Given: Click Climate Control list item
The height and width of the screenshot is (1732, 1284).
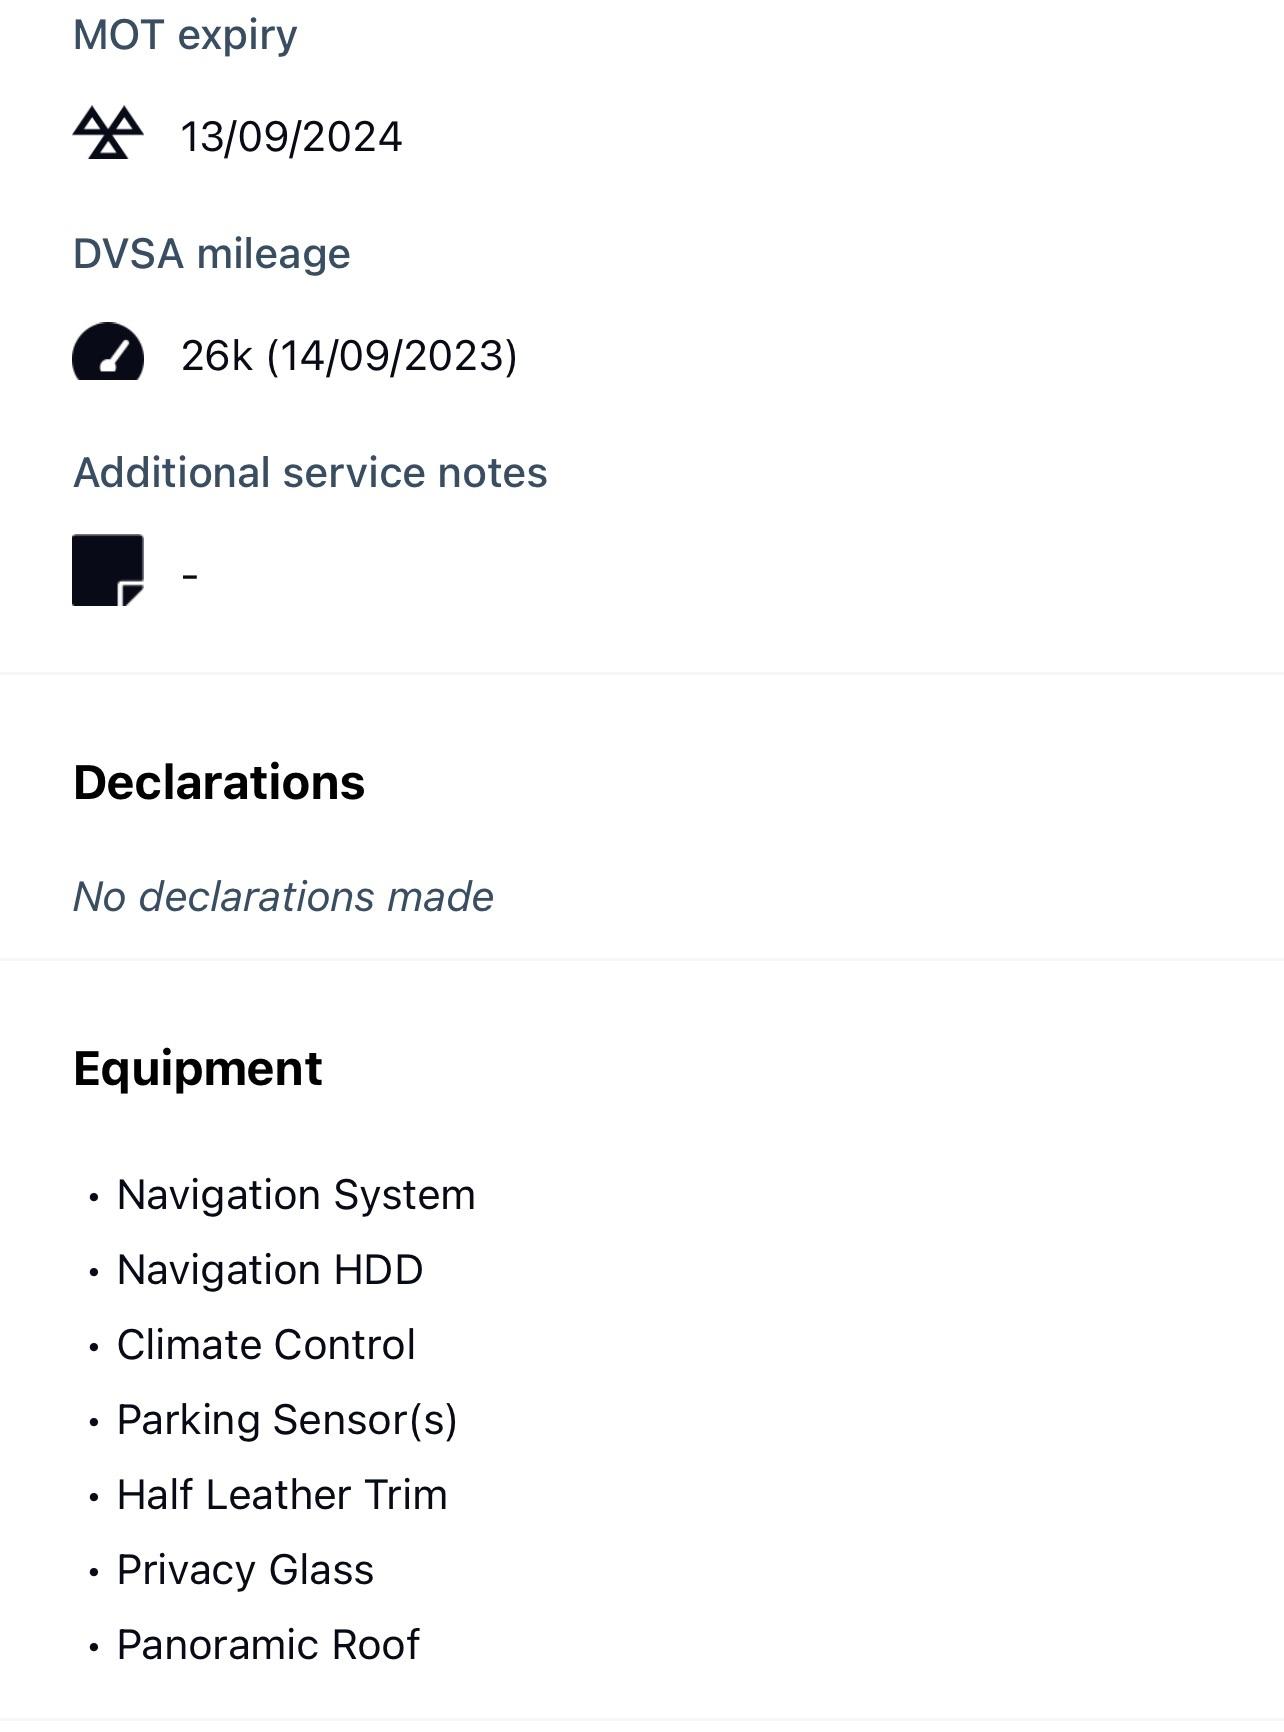Looking at the screenshot, I should (266, 1345).
